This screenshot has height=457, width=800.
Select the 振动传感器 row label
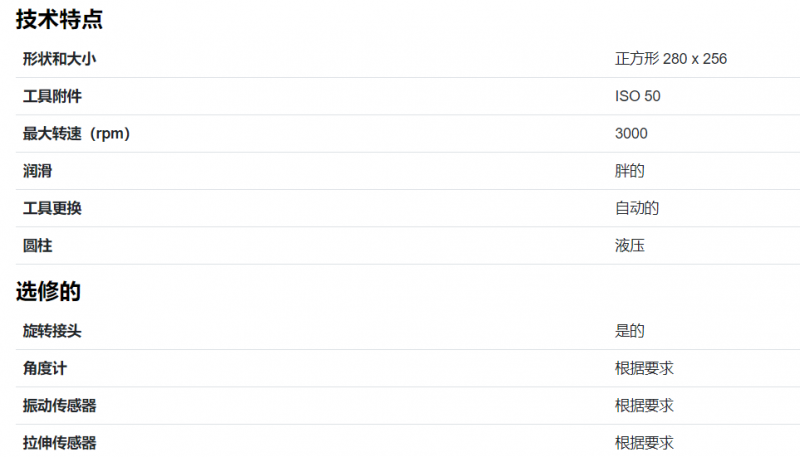click(59, 405)
